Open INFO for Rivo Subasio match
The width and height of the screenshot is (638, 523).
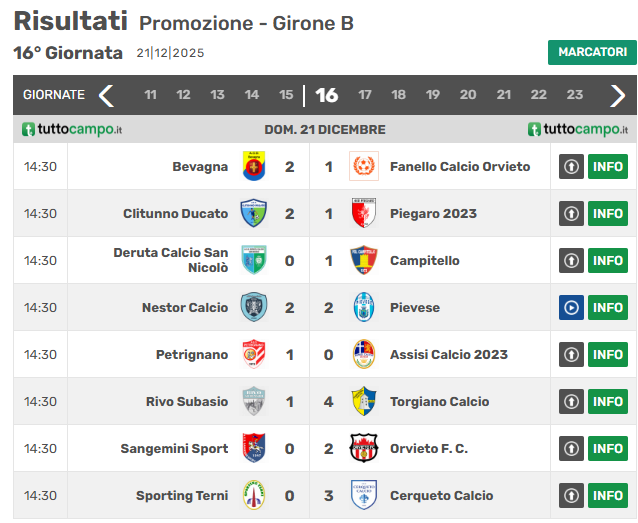click(x=607, y=401)
